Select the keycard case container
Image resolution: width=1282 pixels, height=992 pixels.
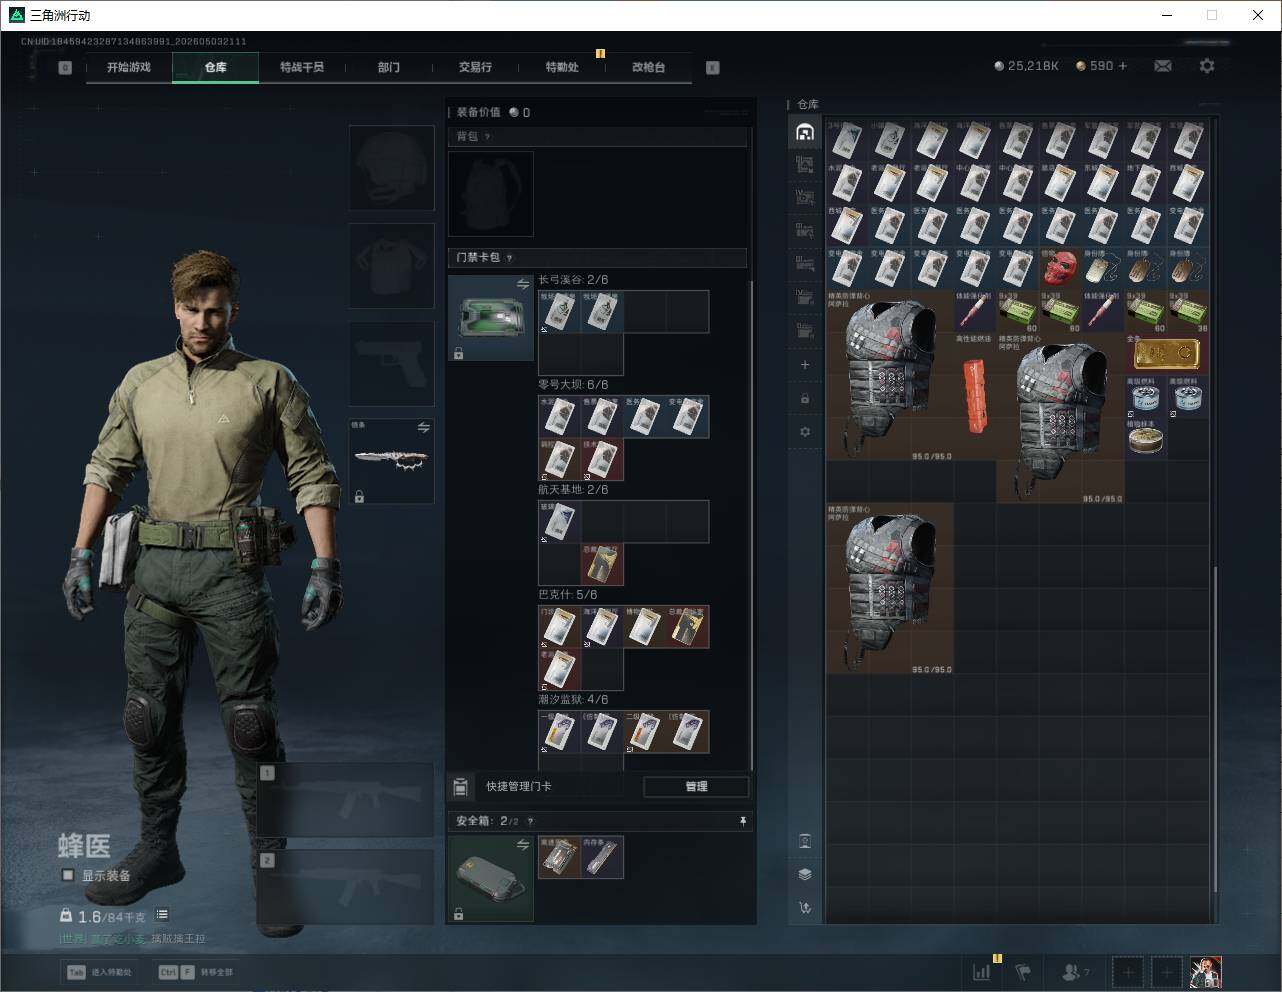pos(491,318)
